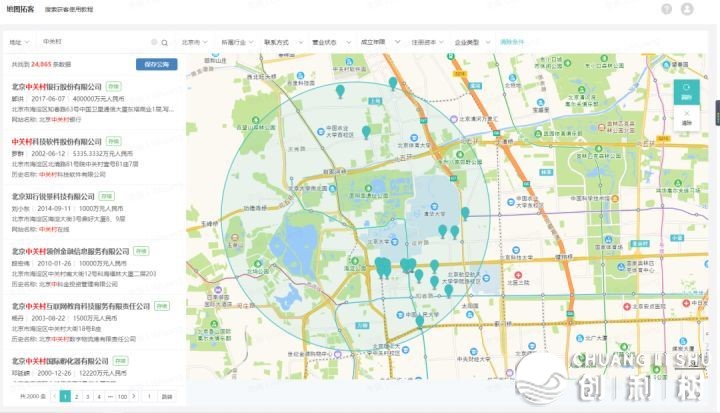
Task: Click the previous page arrow
Action: point(55,396)
